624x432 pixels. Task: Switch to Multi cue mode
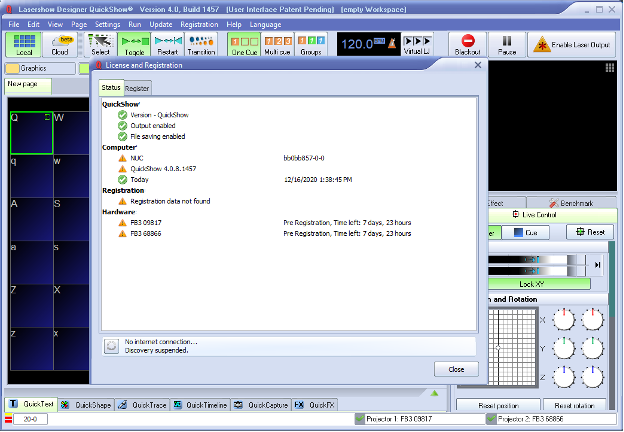click(277, 45)
